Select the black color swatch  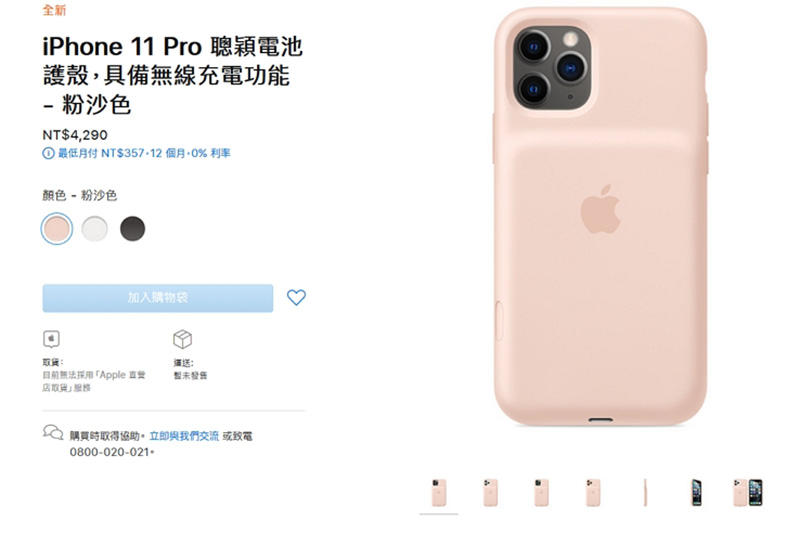click(133, 229)
